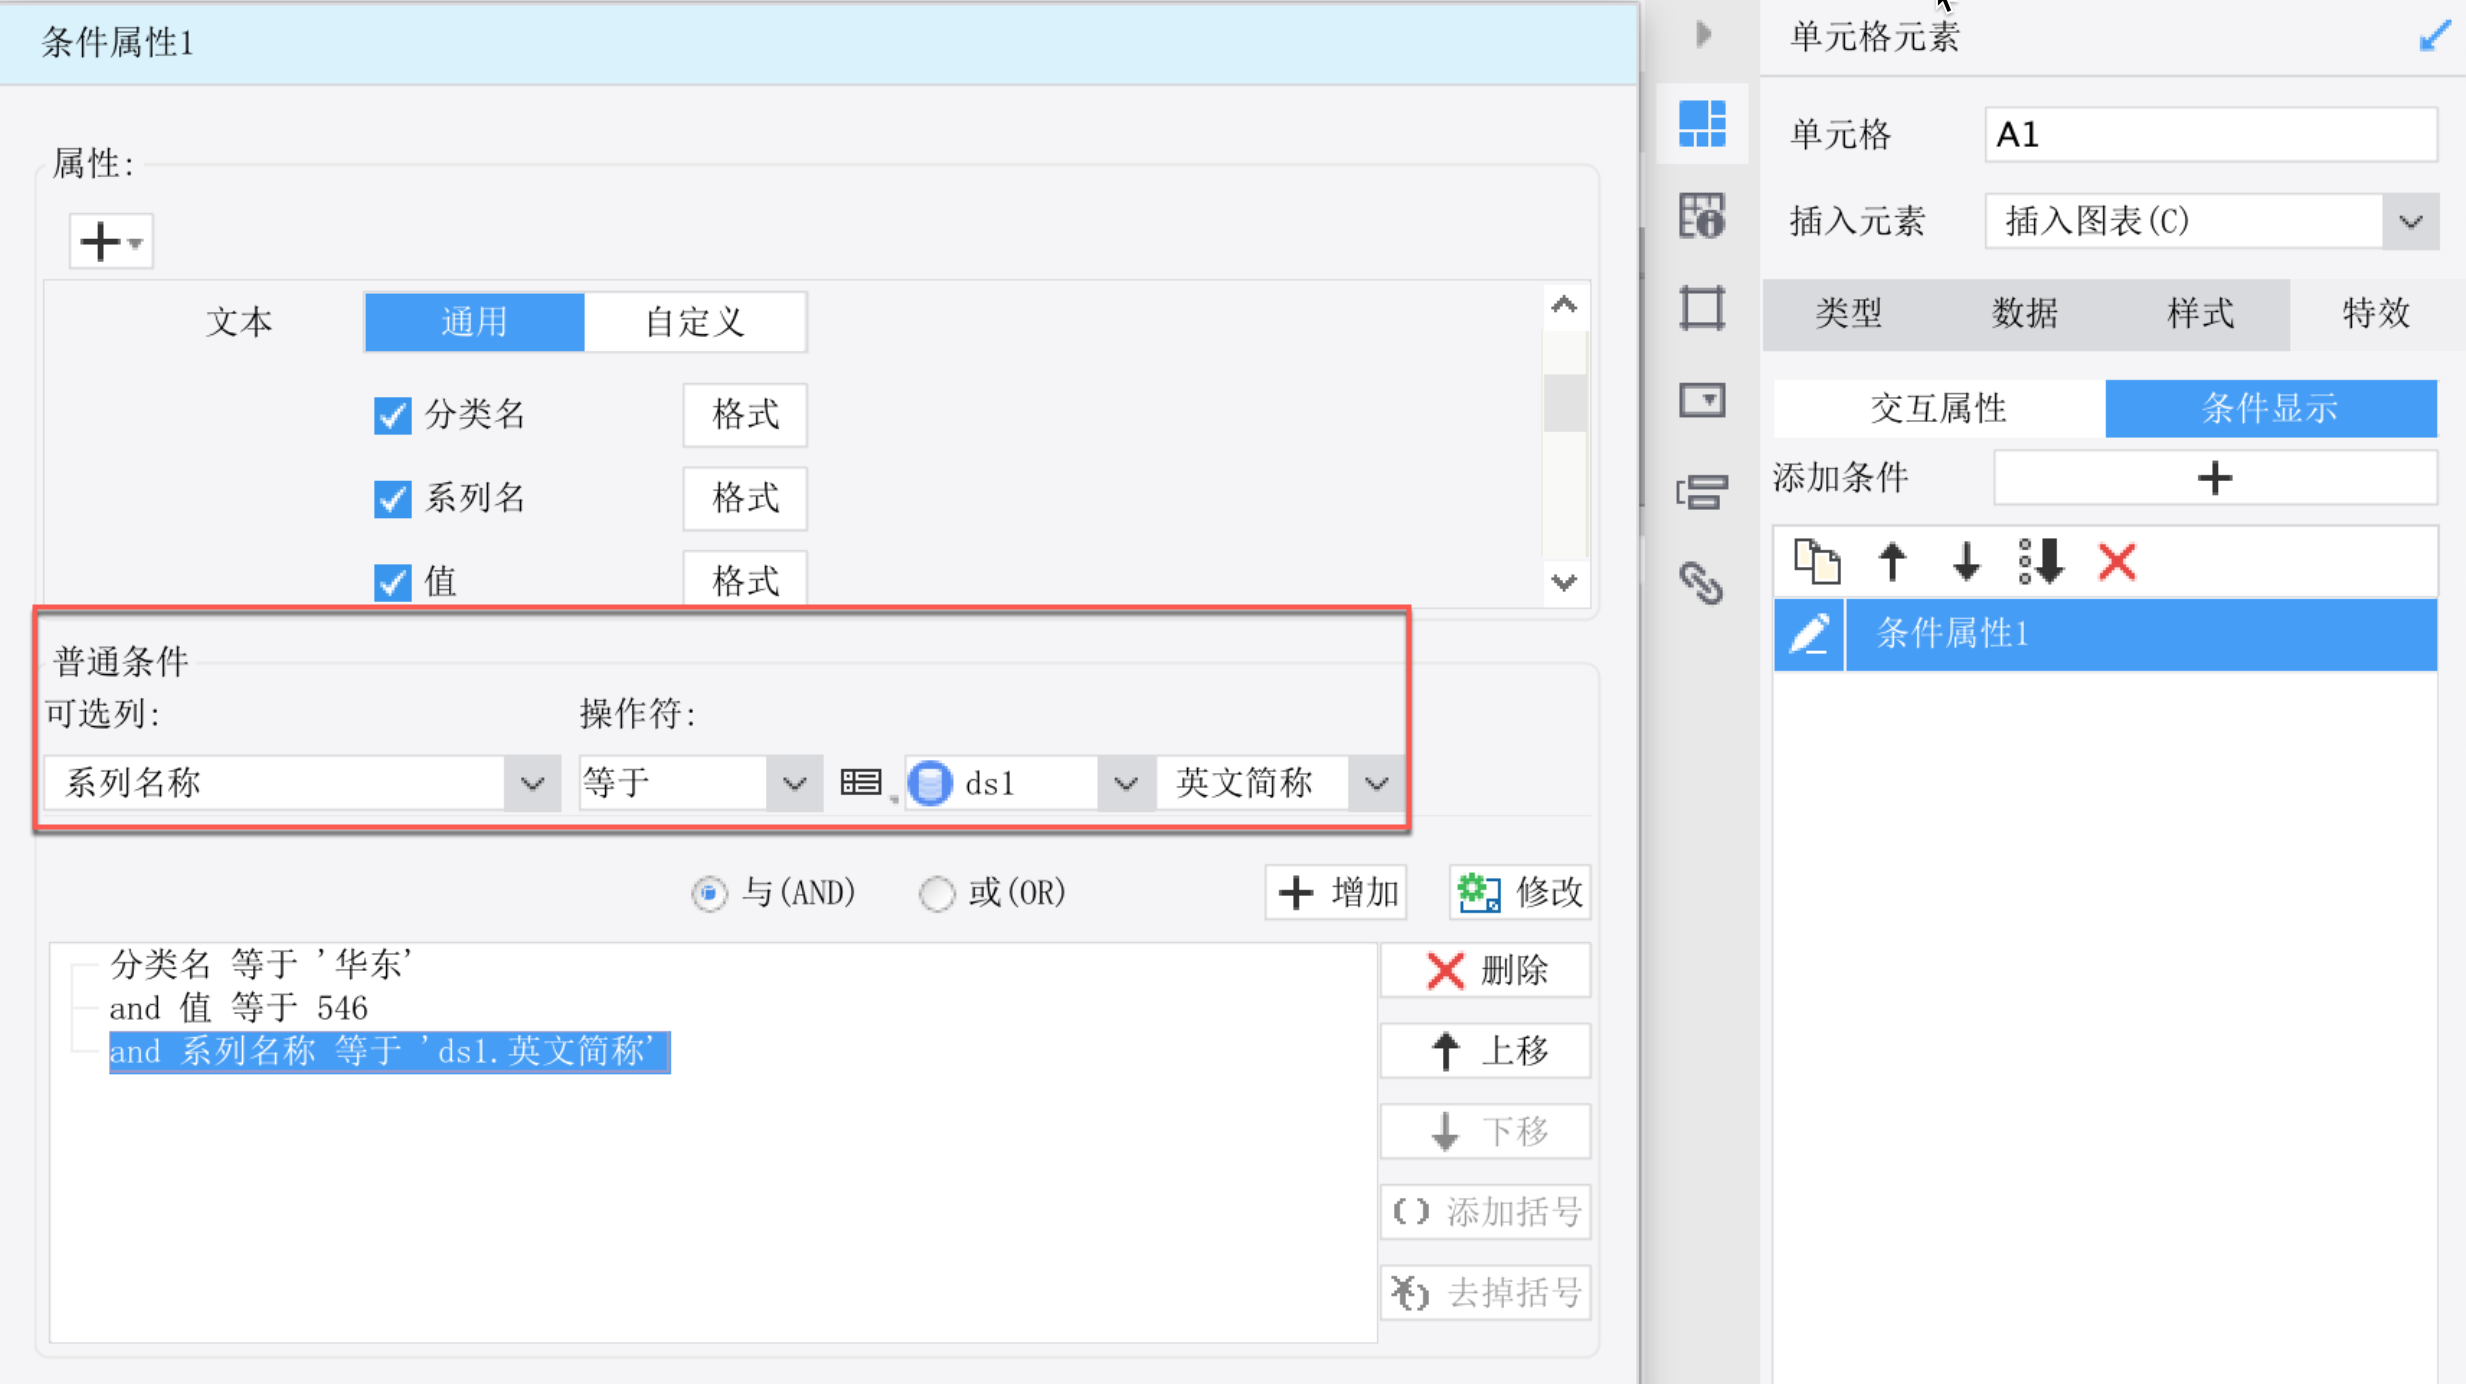The width and height of the screenshot is (2466, 1384).
Task: Click the red X delete condition icon
Action: pyautogui.click(x=2116, y=561)
